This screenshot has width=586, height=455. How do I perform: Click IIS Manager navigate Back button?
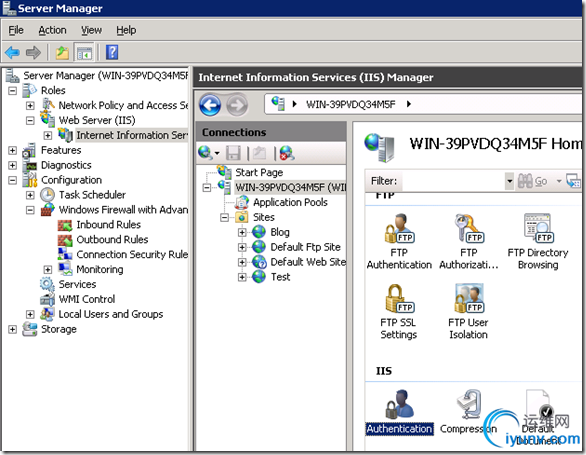point(210,105)
